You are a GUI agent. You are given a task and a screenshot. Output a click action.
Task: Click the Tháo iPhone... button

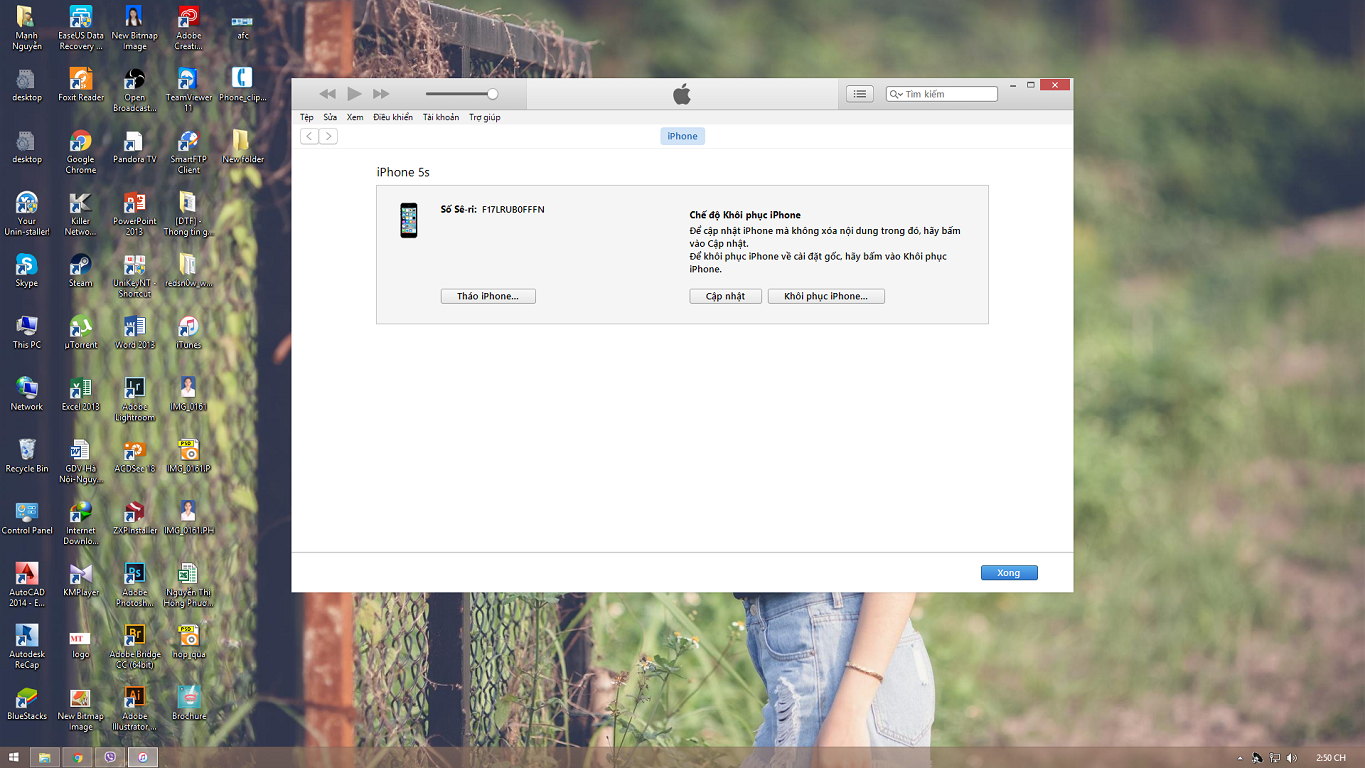tap(488, 296)
